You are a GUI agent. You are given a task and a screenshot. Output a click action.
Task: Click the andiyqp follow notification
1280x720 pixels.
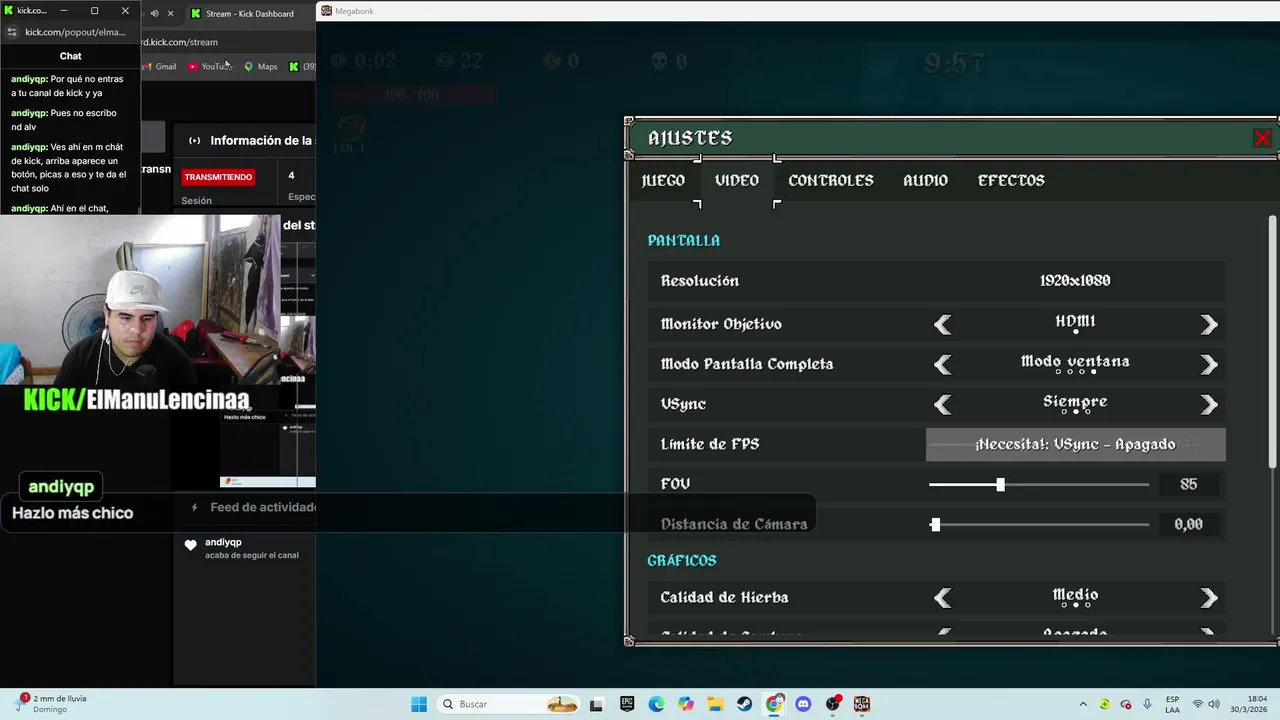(251, 548)
